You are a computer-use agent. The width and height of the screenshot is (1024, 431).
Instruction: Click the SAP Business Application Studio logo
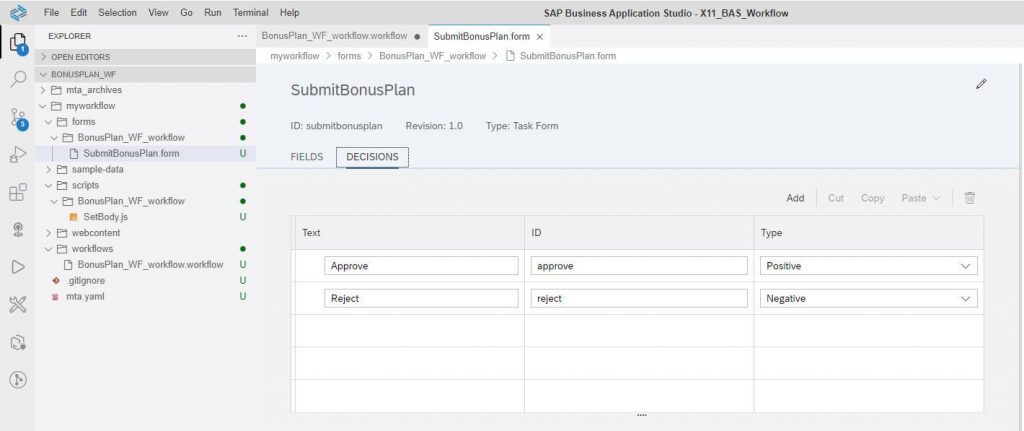tap(18, 12)
